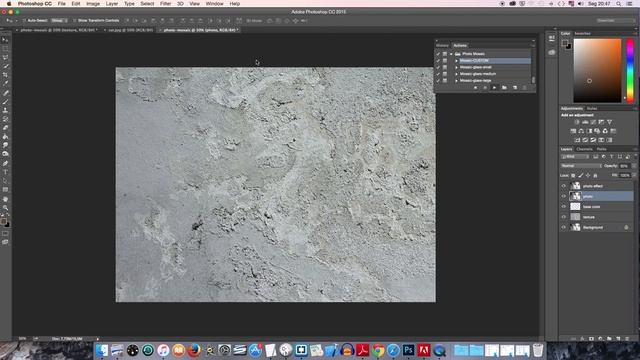Open the Filter menu
Viewport: 640px width, 360px height.
click(x=165, y=4)
